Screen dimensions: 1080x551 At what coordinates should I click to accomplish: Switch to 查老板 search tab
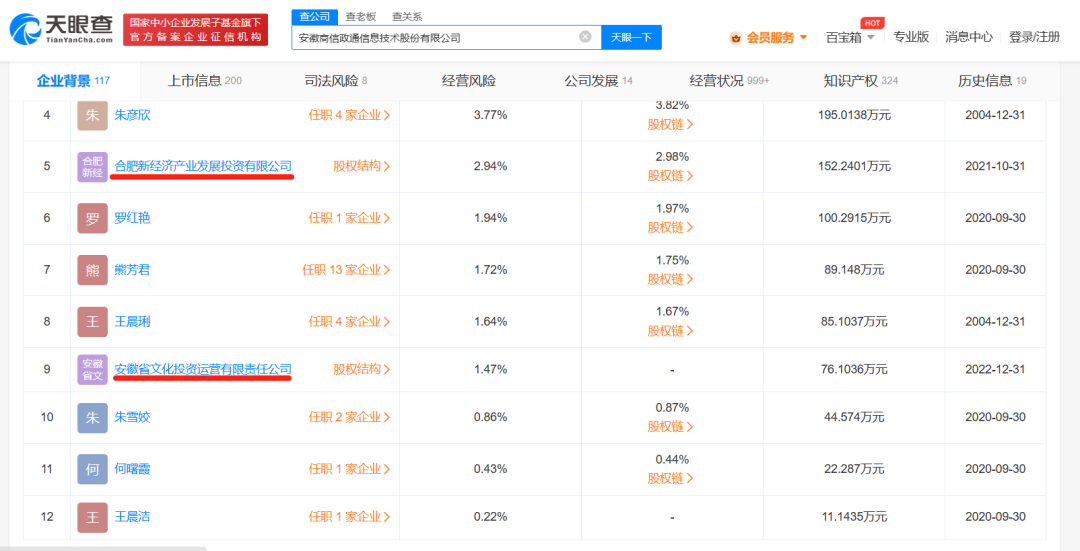tap(361, 17)
